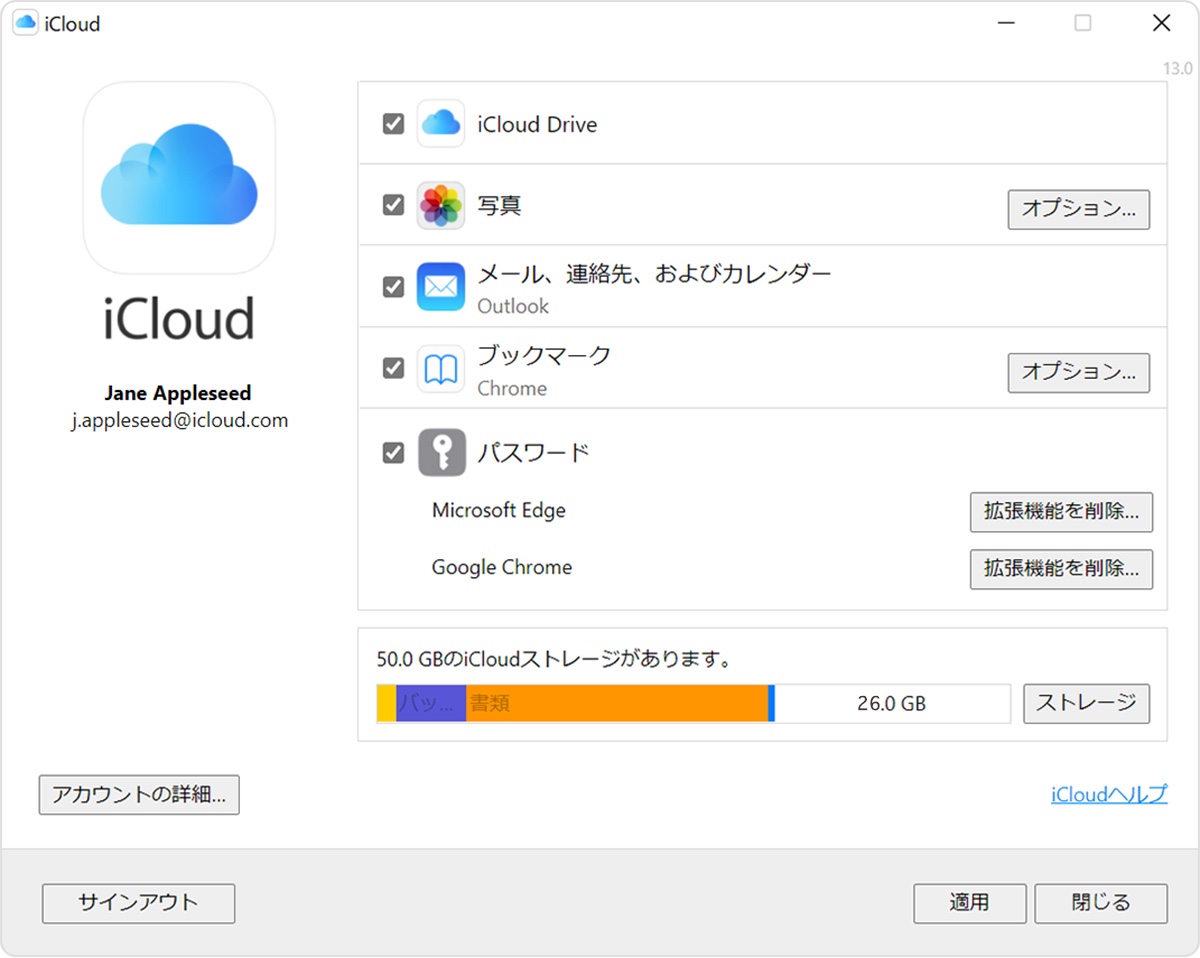This screenshot has height=958, width=1200.
Task: Click the Jane Appleseed name
Action: [x=178, y=393]
